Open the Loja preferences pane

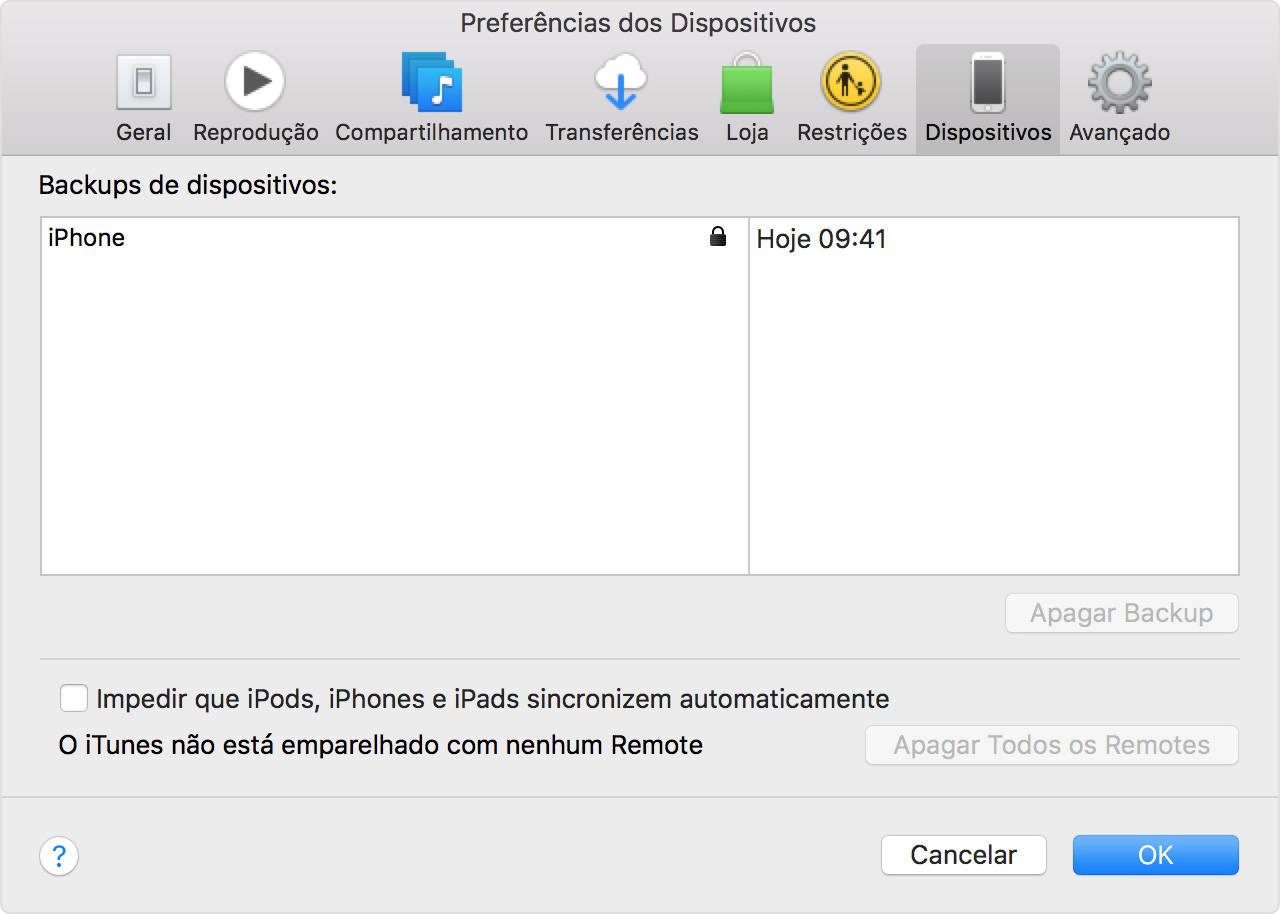(747, 98)
